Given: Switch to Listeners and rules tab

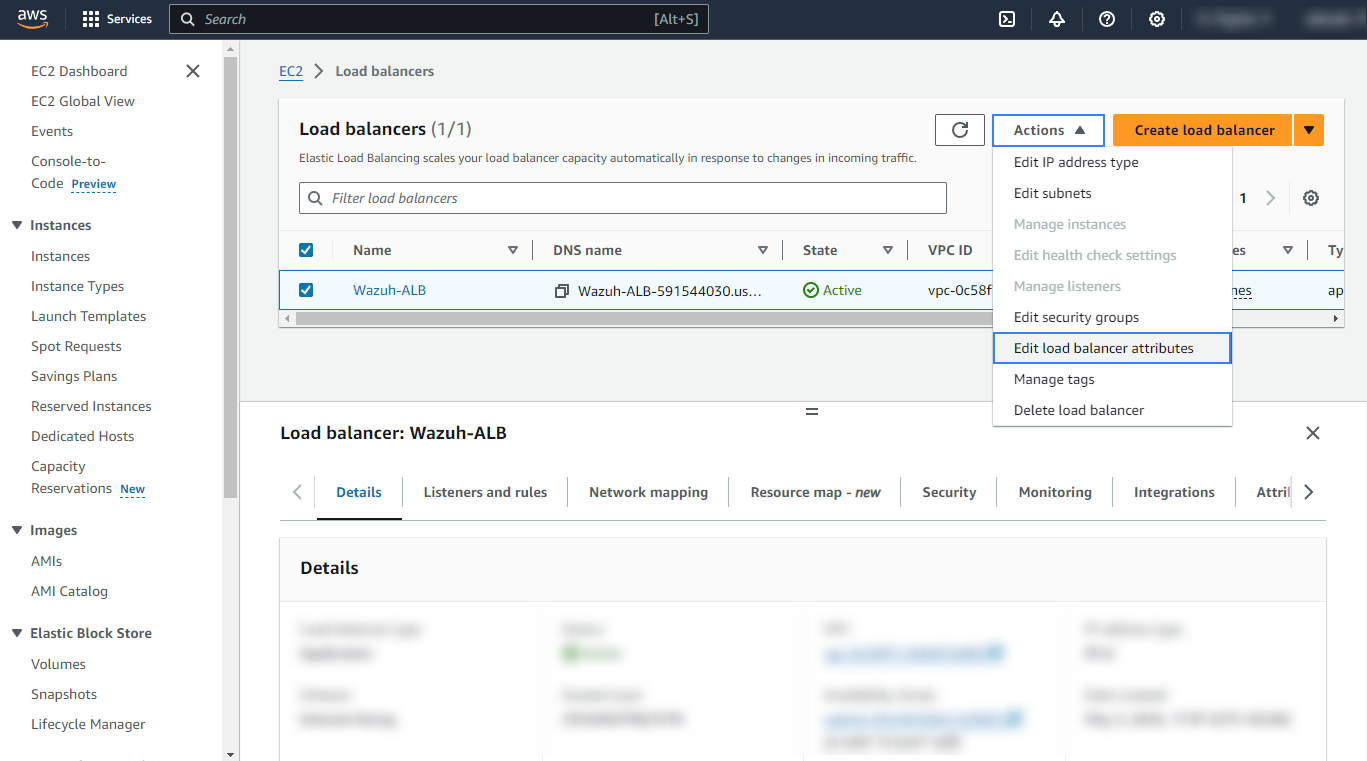Looking at the screenshot, I should coord(485,492).
